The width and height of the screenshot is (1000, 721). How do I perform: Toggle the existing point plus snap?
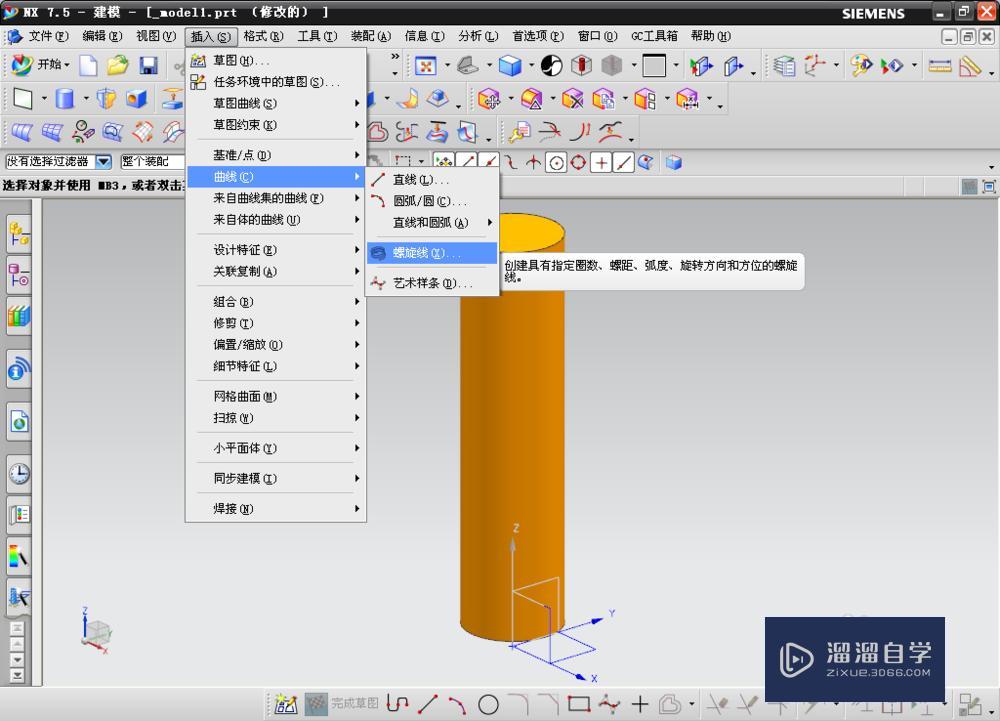point(600,163)
